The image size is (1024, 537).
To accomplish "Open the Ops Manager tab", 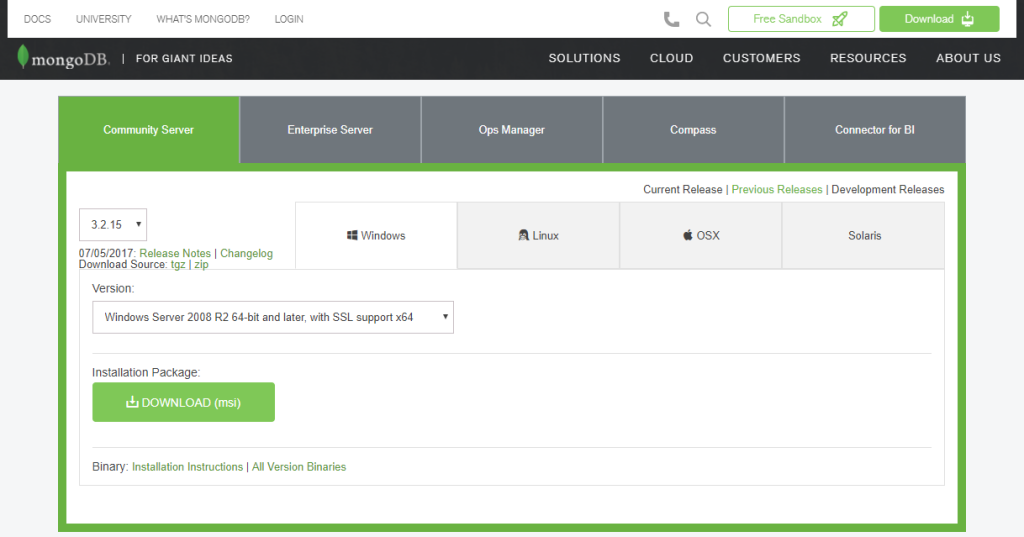I will click(x=511, y=129).
